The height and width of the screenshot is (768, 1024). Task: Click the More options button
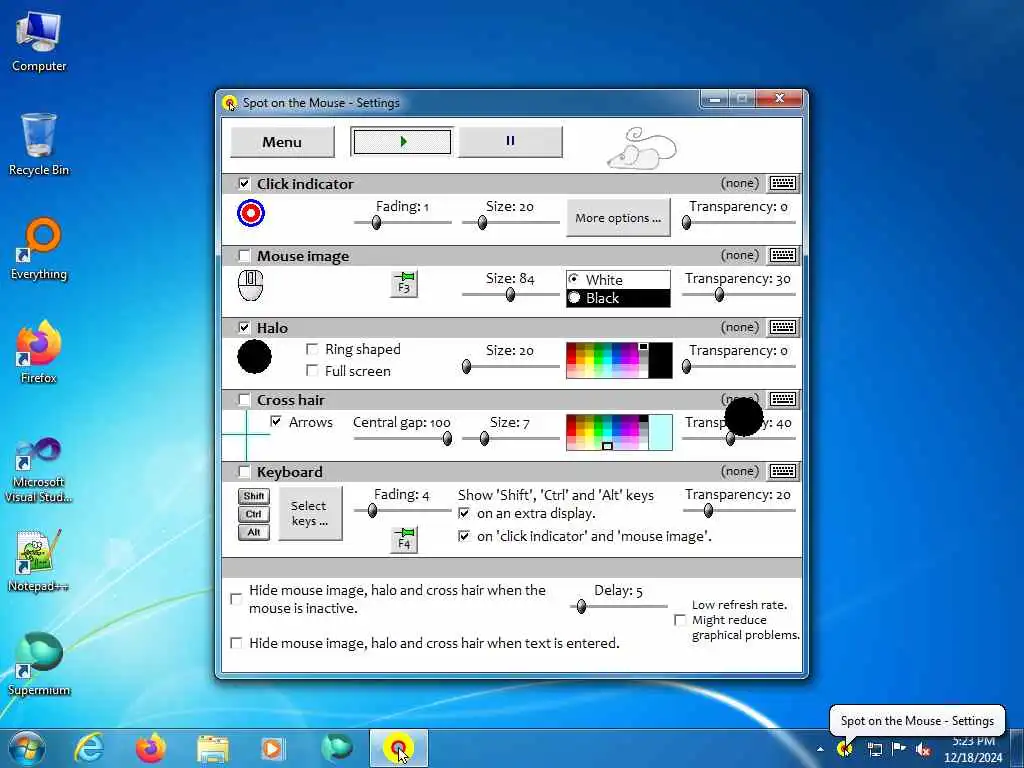(618, 218)
